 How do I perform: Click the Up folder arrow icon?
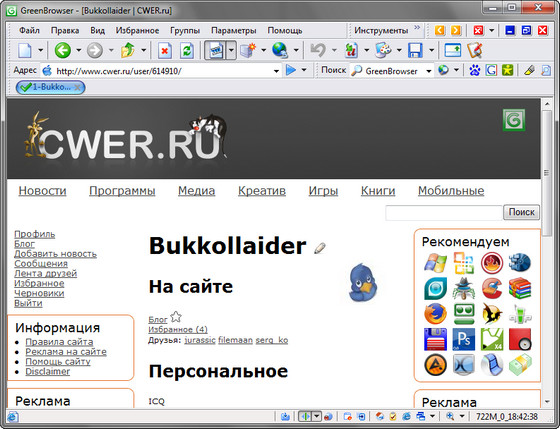[x=128, y=50]
